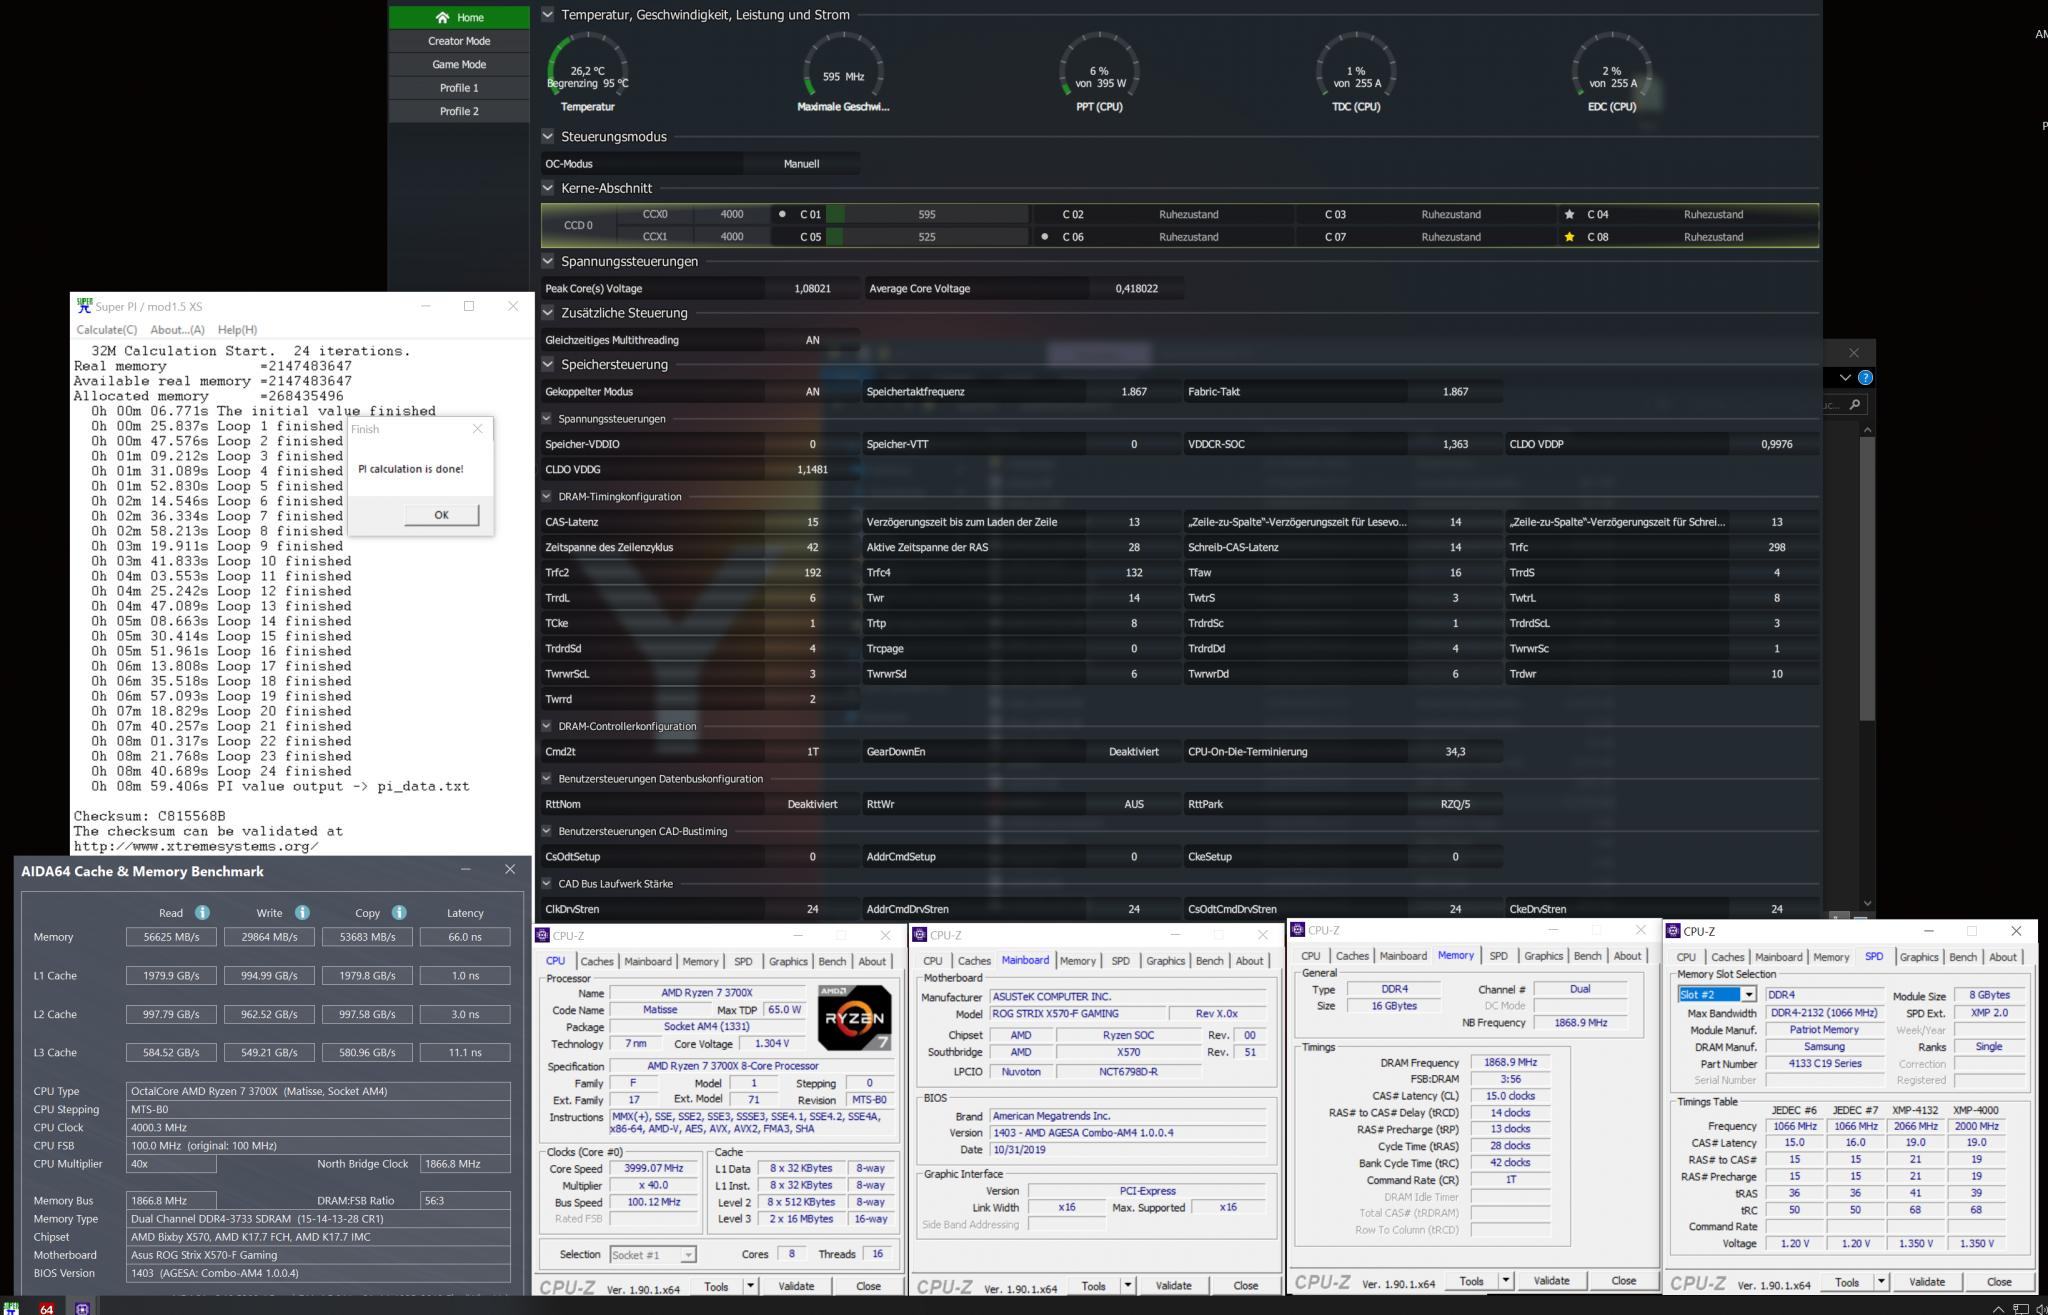Collapse the CAD Bus Laufwerk Stärke subsection
The width and height of the screenshot is (2048, 1315).
547,884
